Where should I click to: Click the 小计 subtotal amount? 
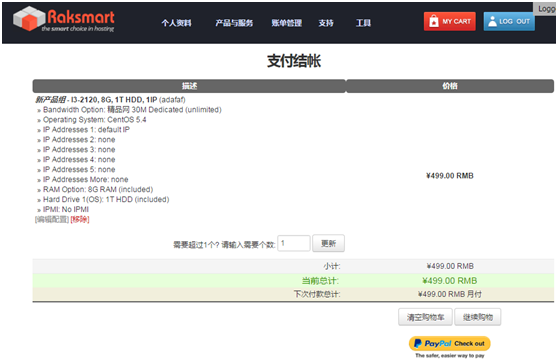tap(450, 266)
